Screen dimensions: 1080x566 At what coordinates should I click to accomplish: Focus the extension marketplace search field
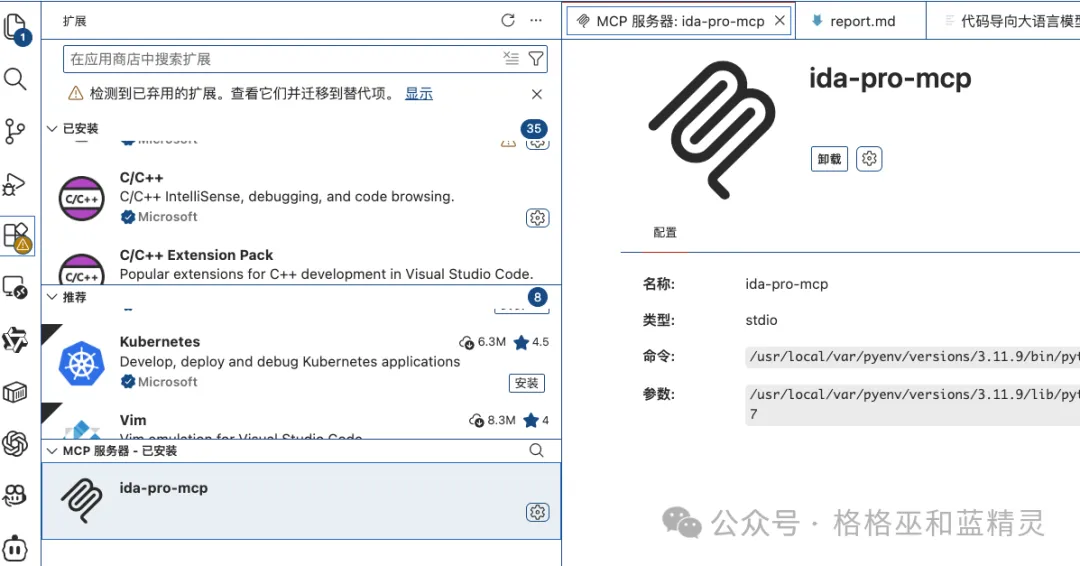click(305, 59)
